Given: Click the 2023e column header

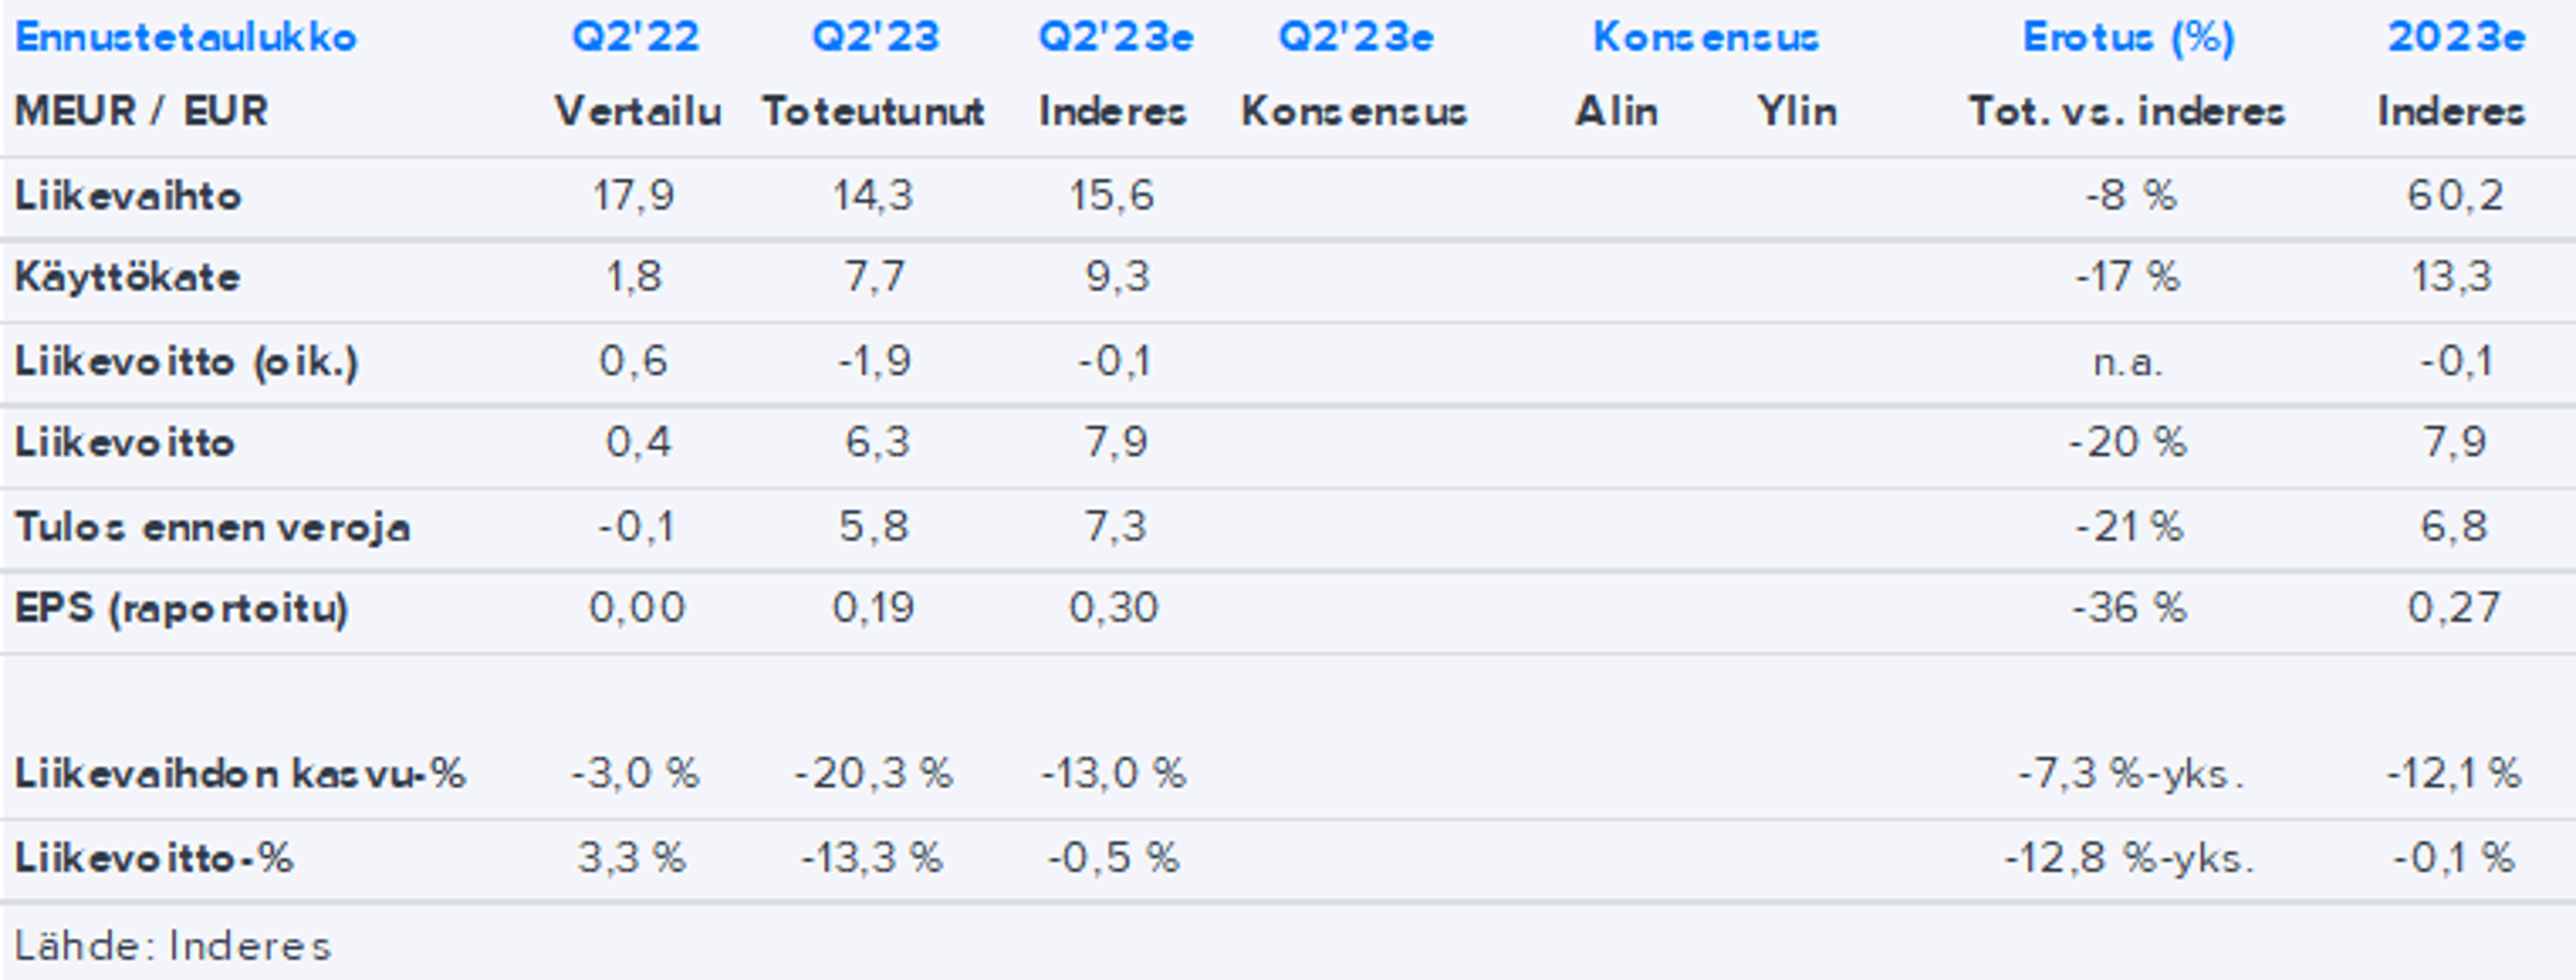Looking at the screenshot, I should pos(2456,38).
